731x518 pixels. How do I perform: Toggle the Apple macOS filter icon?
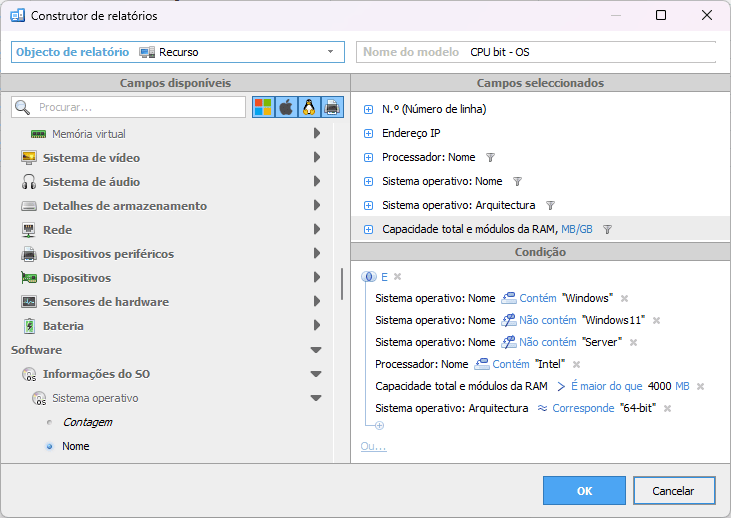tap(286, 107)
